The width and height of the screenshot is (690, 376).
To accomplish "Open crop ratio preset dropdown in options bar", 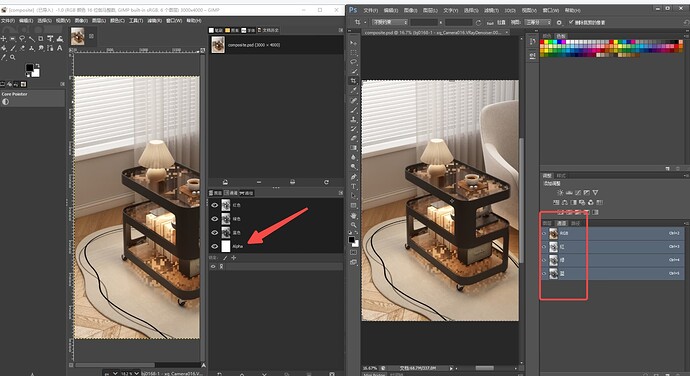I will (x=389, y=22).
